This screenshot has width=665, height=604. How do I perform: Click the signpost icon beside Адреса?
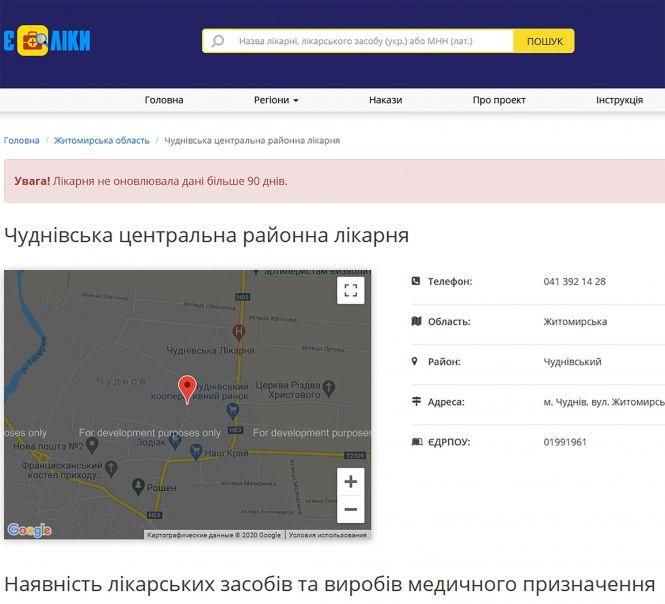(416, 401)
